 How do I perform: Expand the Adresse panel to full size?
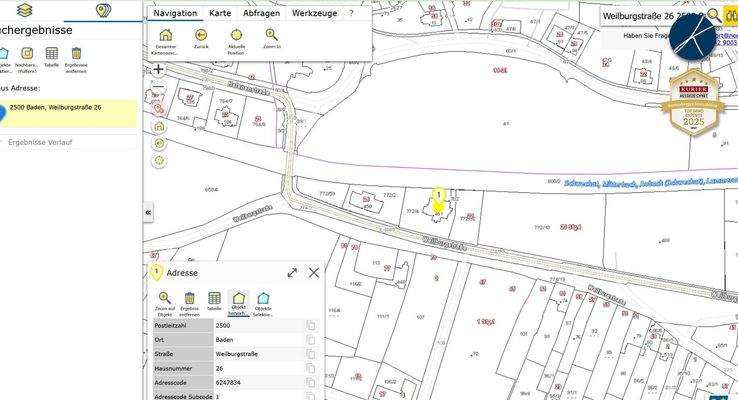292,272
